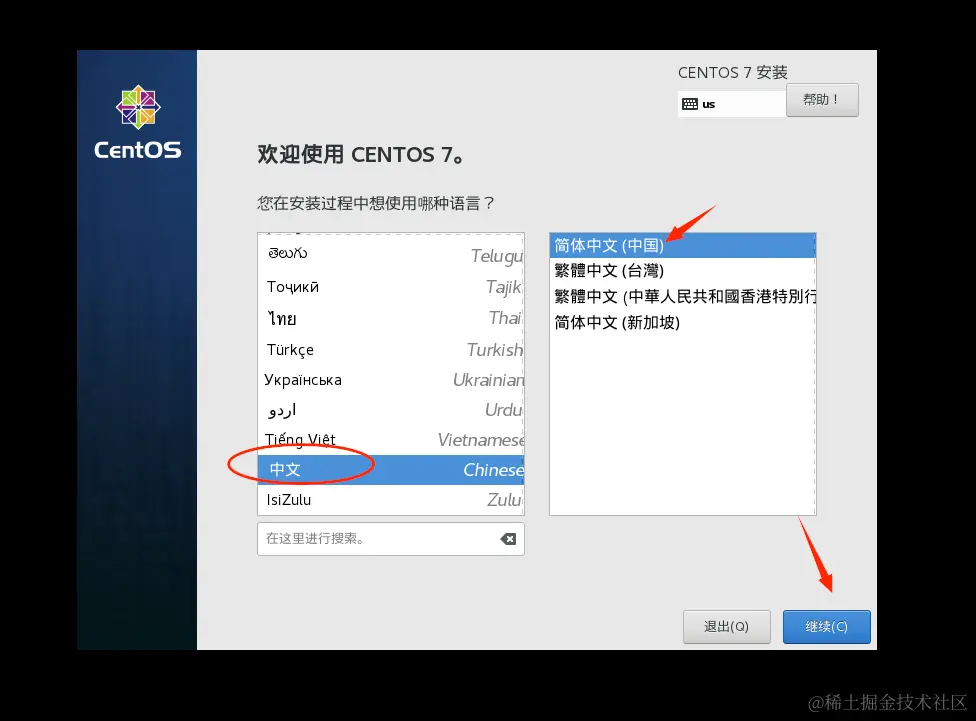Click the CentOS logo in the sidebar
Screen dimensions: 976x721
[138, 123]
